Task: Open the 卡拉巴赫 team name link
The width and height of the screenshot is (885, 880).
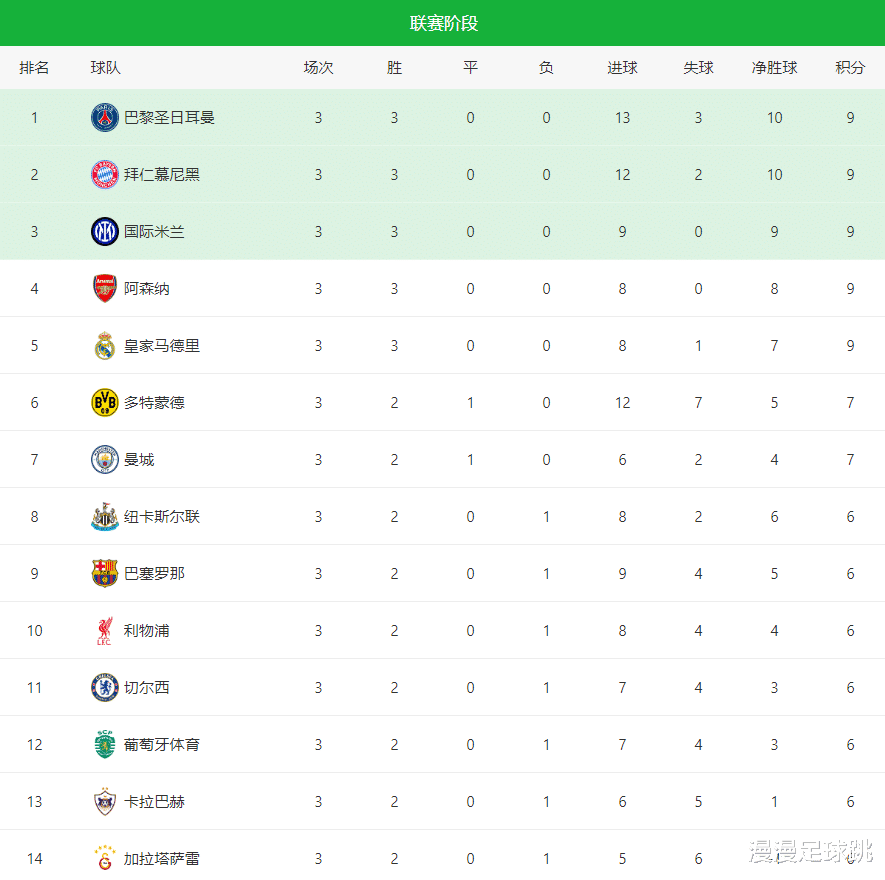Action: click(154, 802)
